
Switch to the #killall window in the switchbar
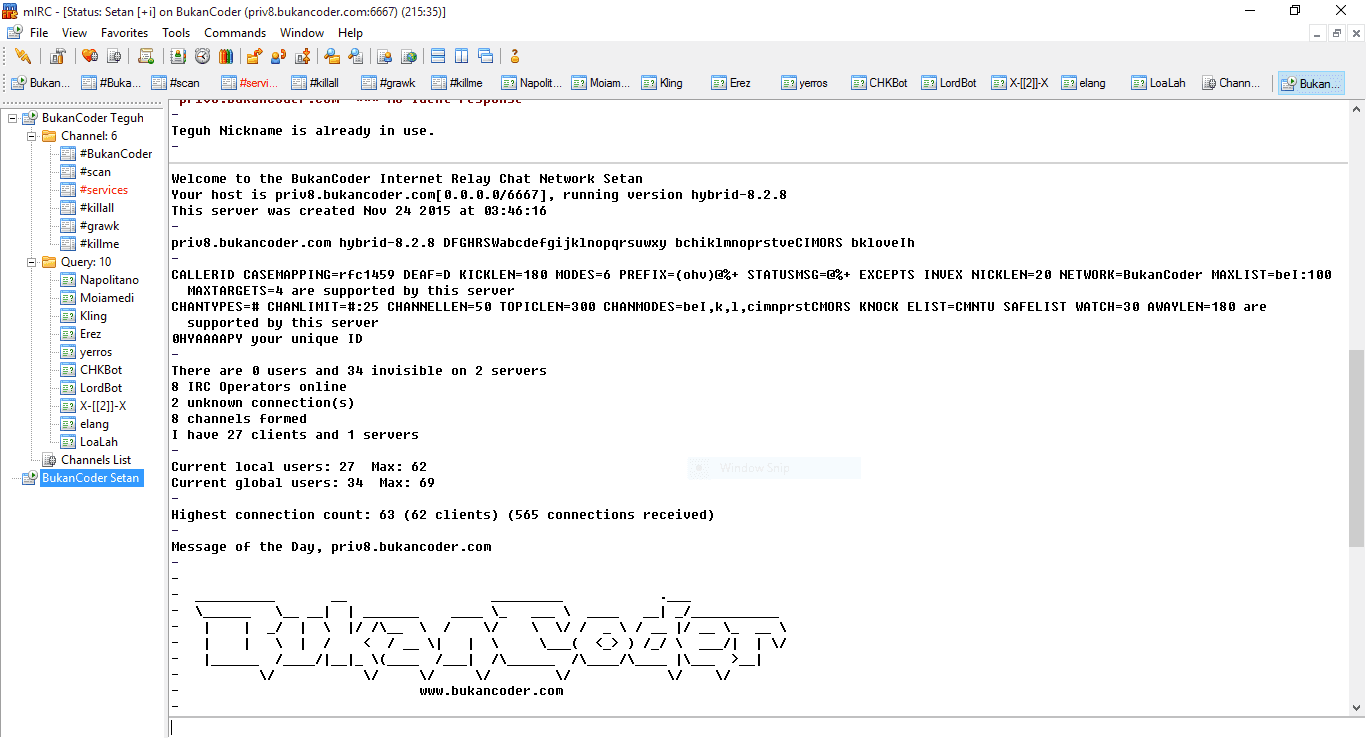314,83
